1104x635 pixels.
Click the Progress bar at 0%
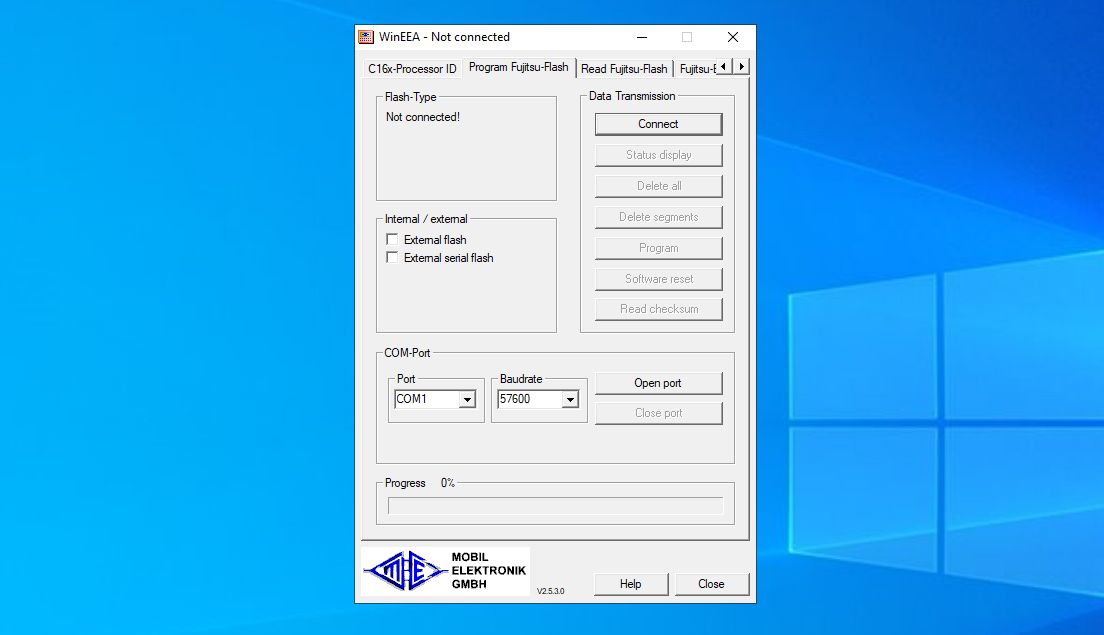pos(556,505)
